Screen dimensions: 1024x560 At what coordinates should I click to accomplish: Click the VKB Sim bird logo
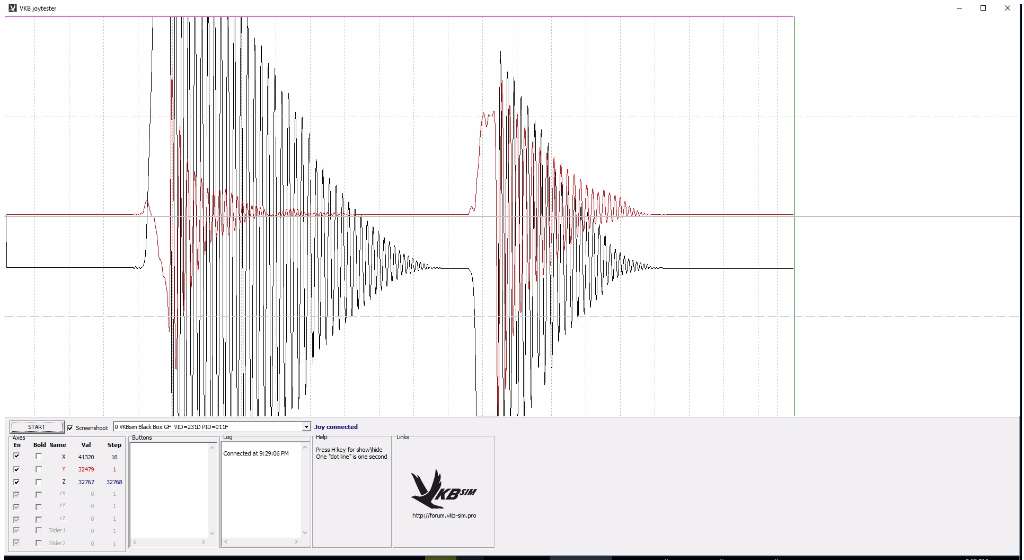[x=442, y=487]
